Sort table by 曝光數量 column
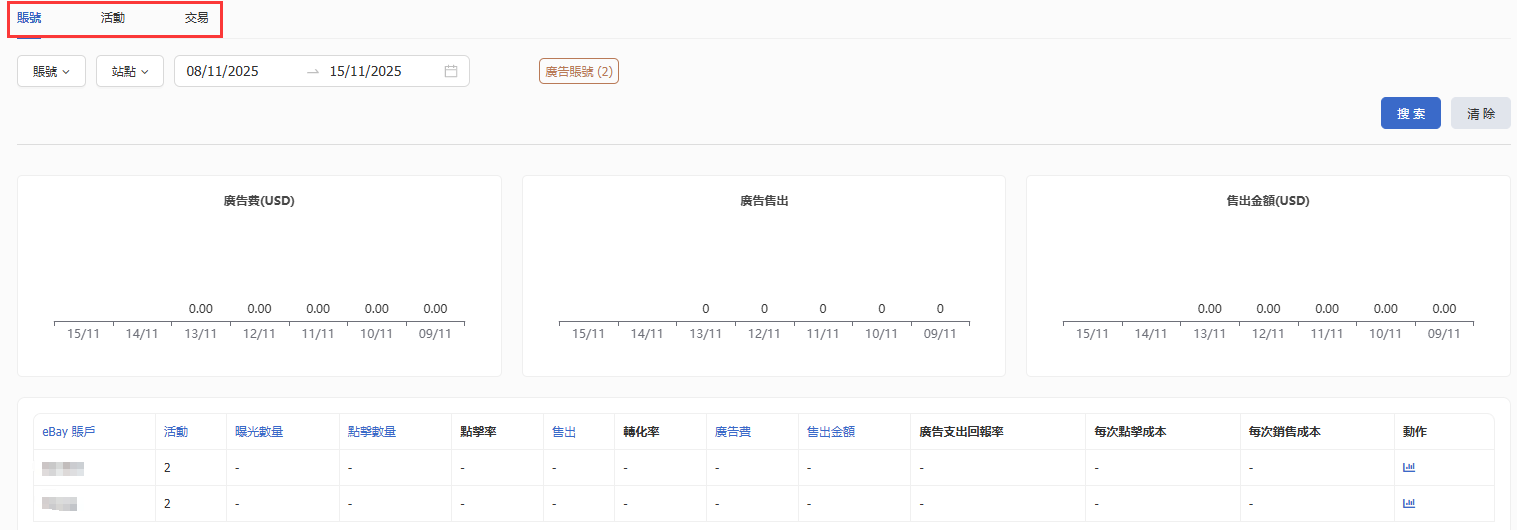Screen dimensions: 1517x530 click(x=259, y=432)
